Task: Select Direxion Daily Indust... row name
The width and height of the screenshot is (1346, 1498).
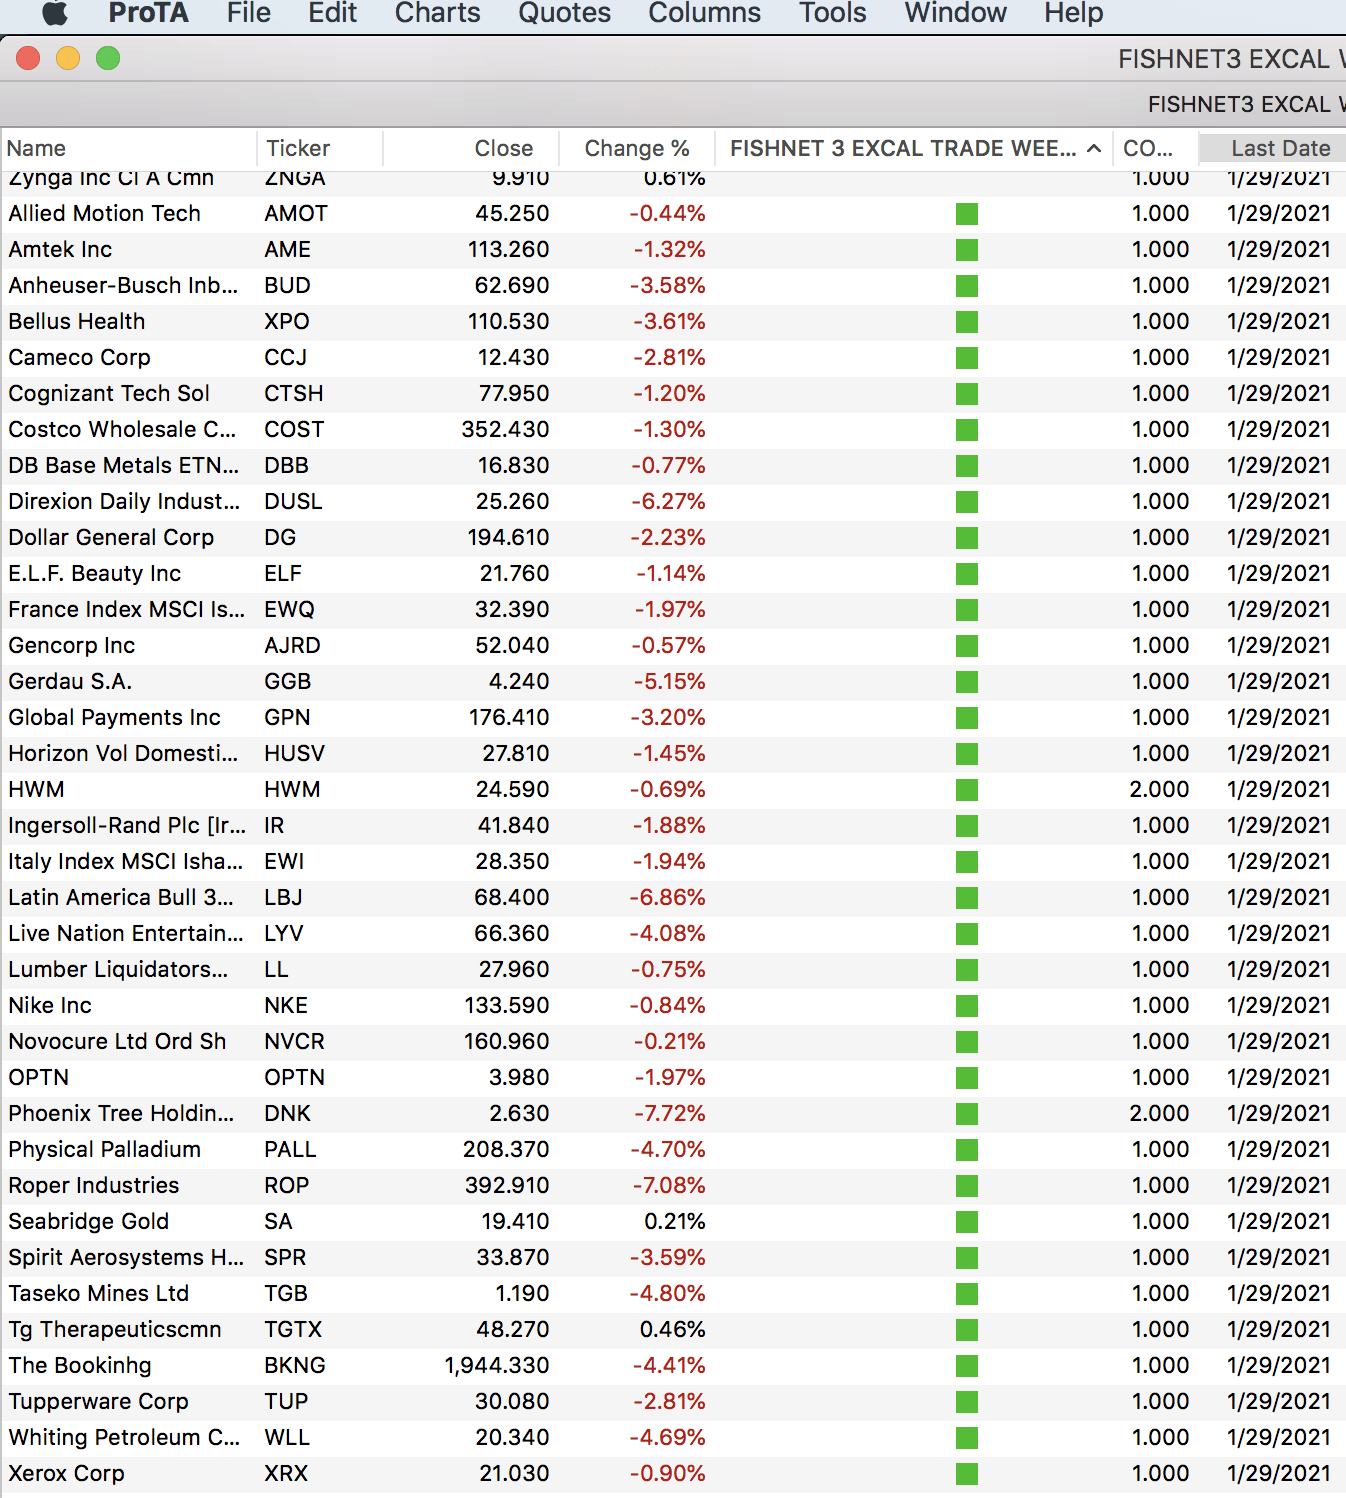Action: (124, 502)
